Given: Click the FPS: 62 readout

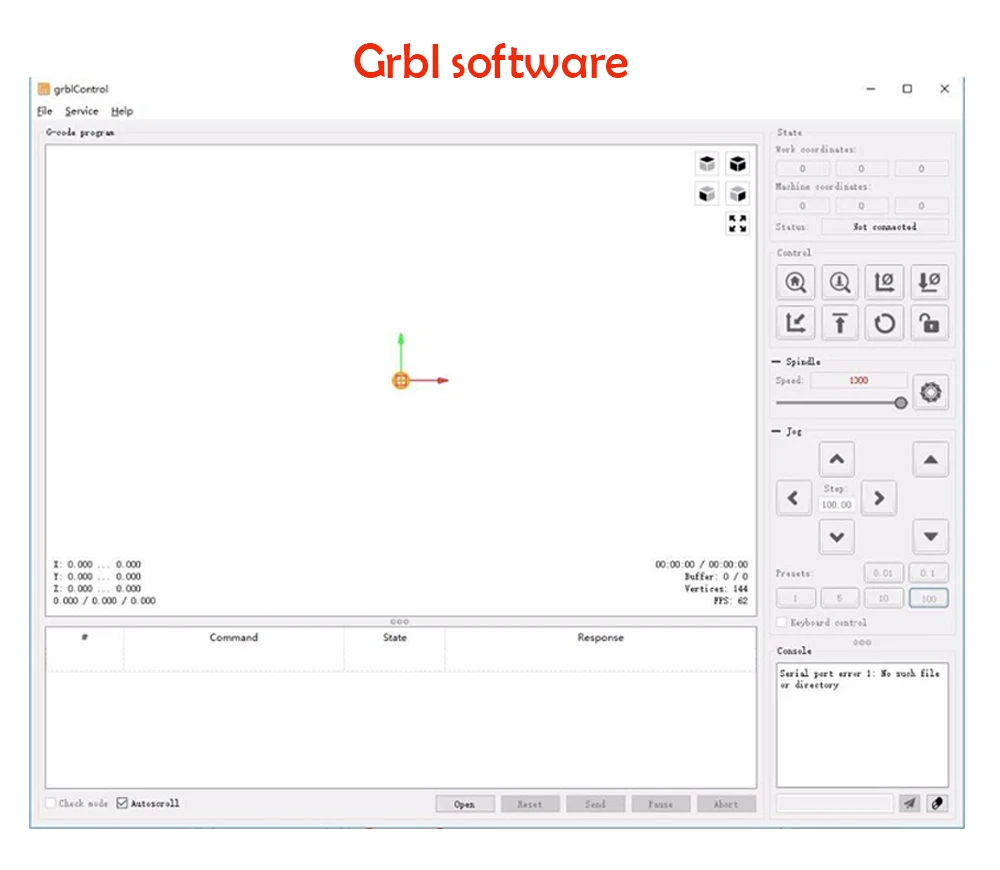Looking at the screenshot, I should pyautogui.click(x=731, y=601).
